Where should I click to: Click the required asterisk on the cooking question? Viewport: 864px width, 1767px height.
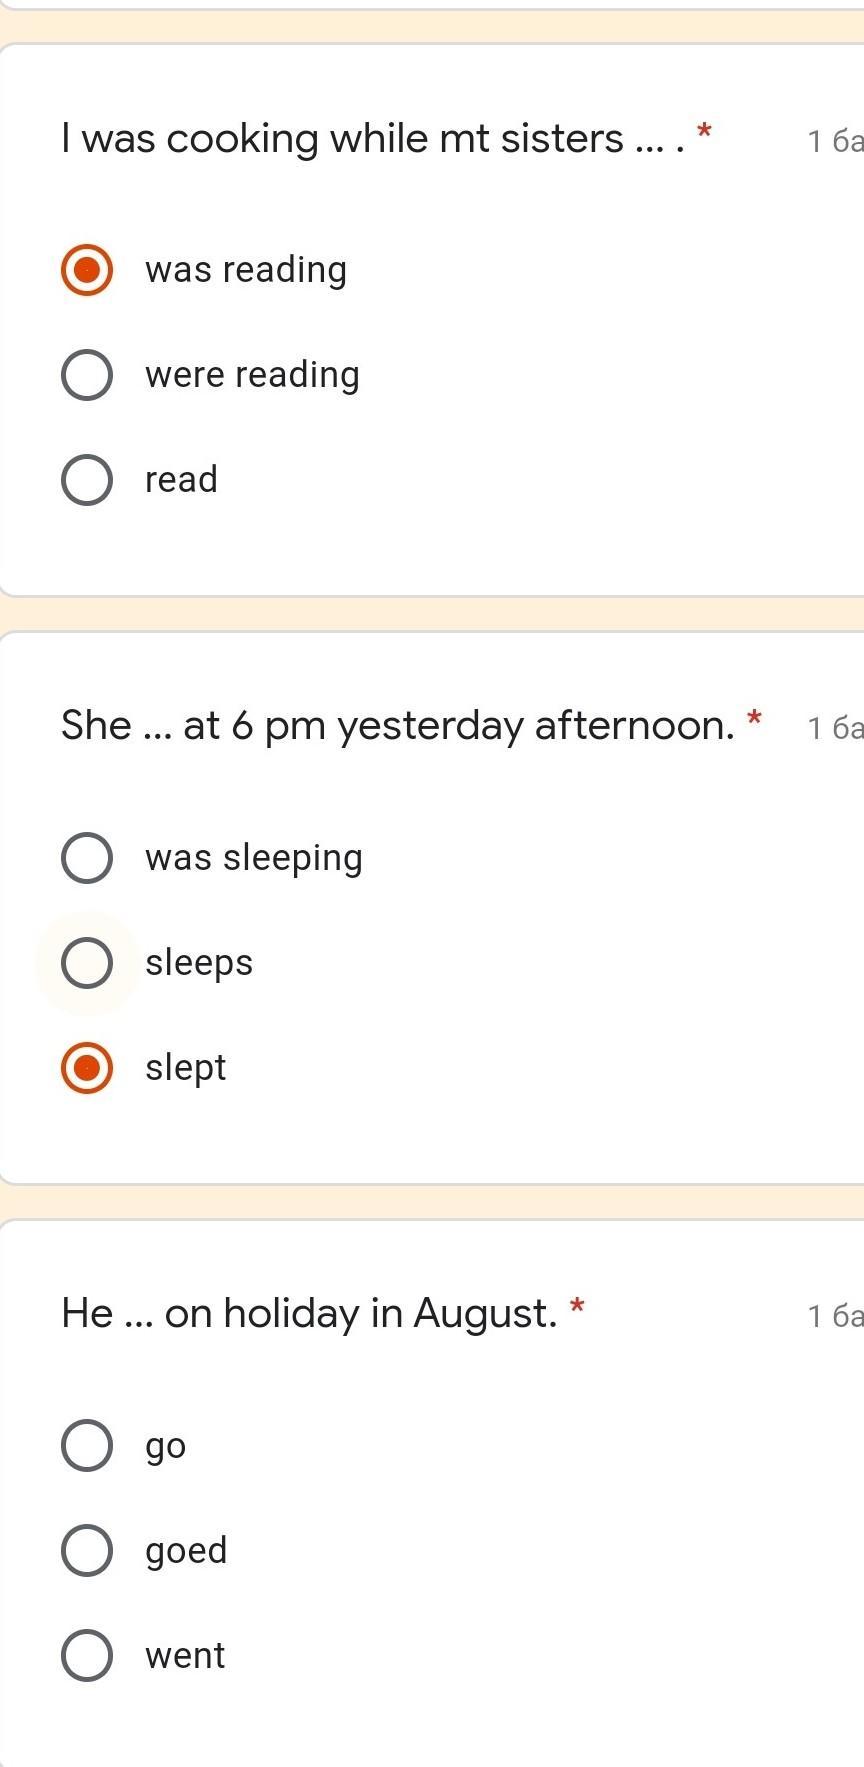coord(704,132)
